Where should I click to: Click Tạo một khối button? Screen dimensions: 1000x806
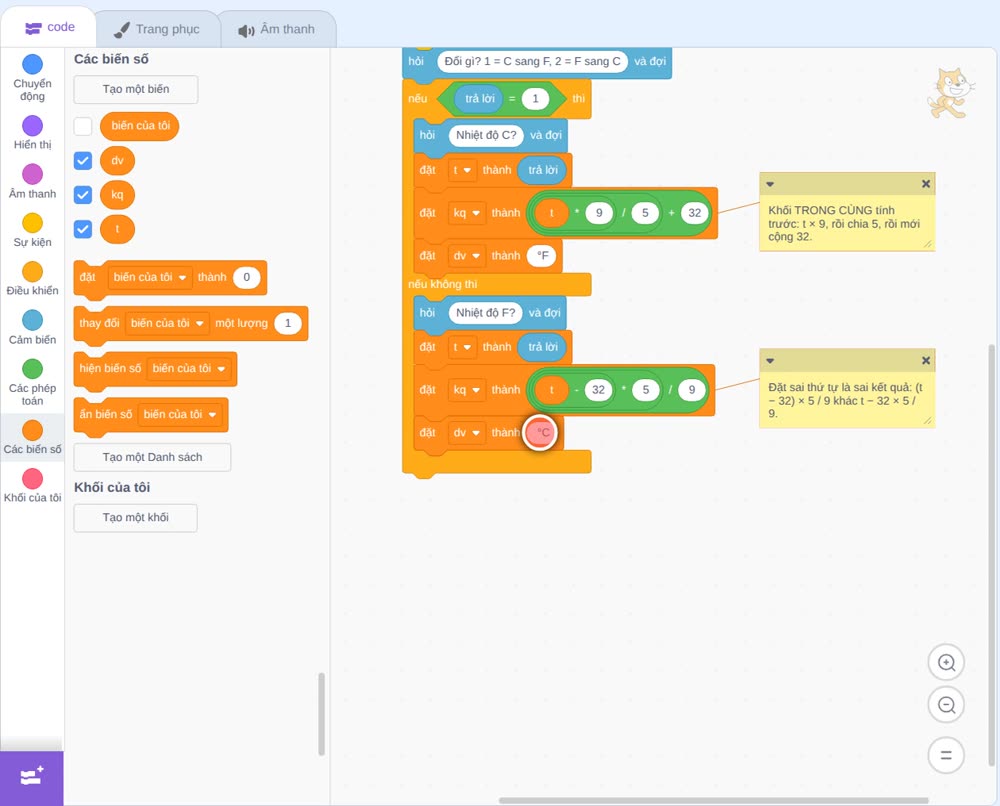pos(136,518)
